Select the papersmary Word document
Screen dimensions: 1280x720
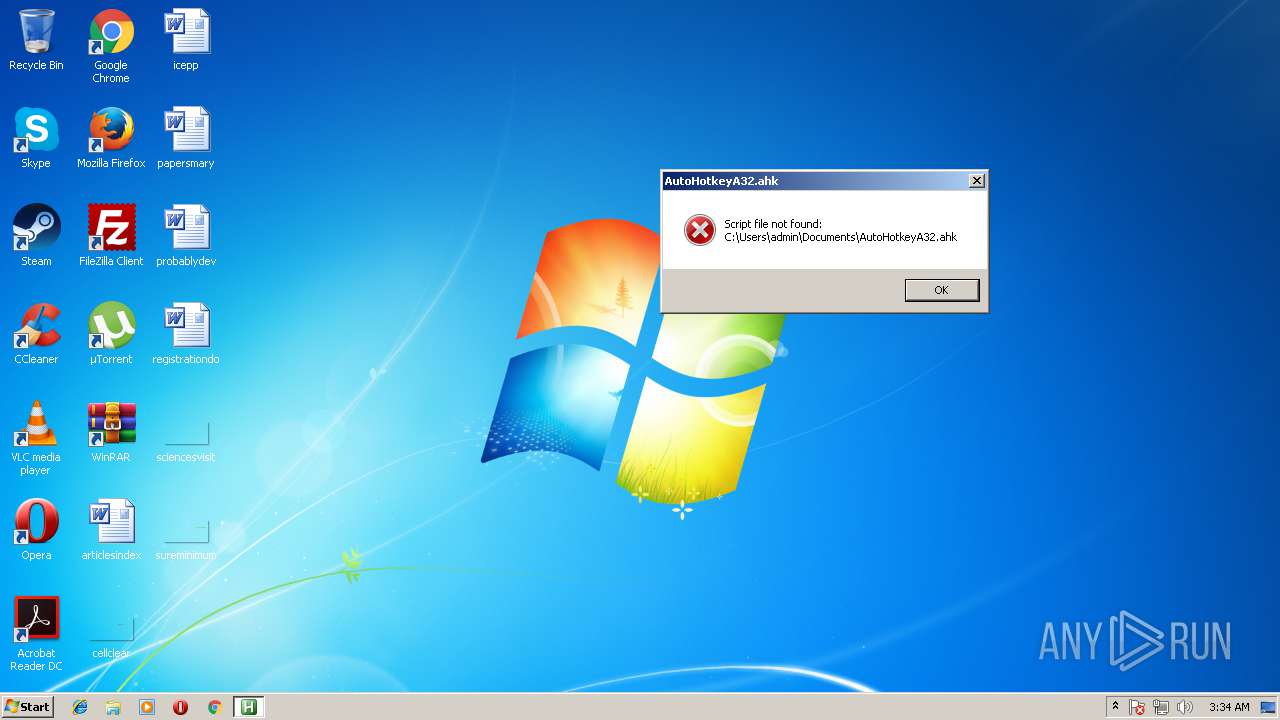[x=186, y=138]
